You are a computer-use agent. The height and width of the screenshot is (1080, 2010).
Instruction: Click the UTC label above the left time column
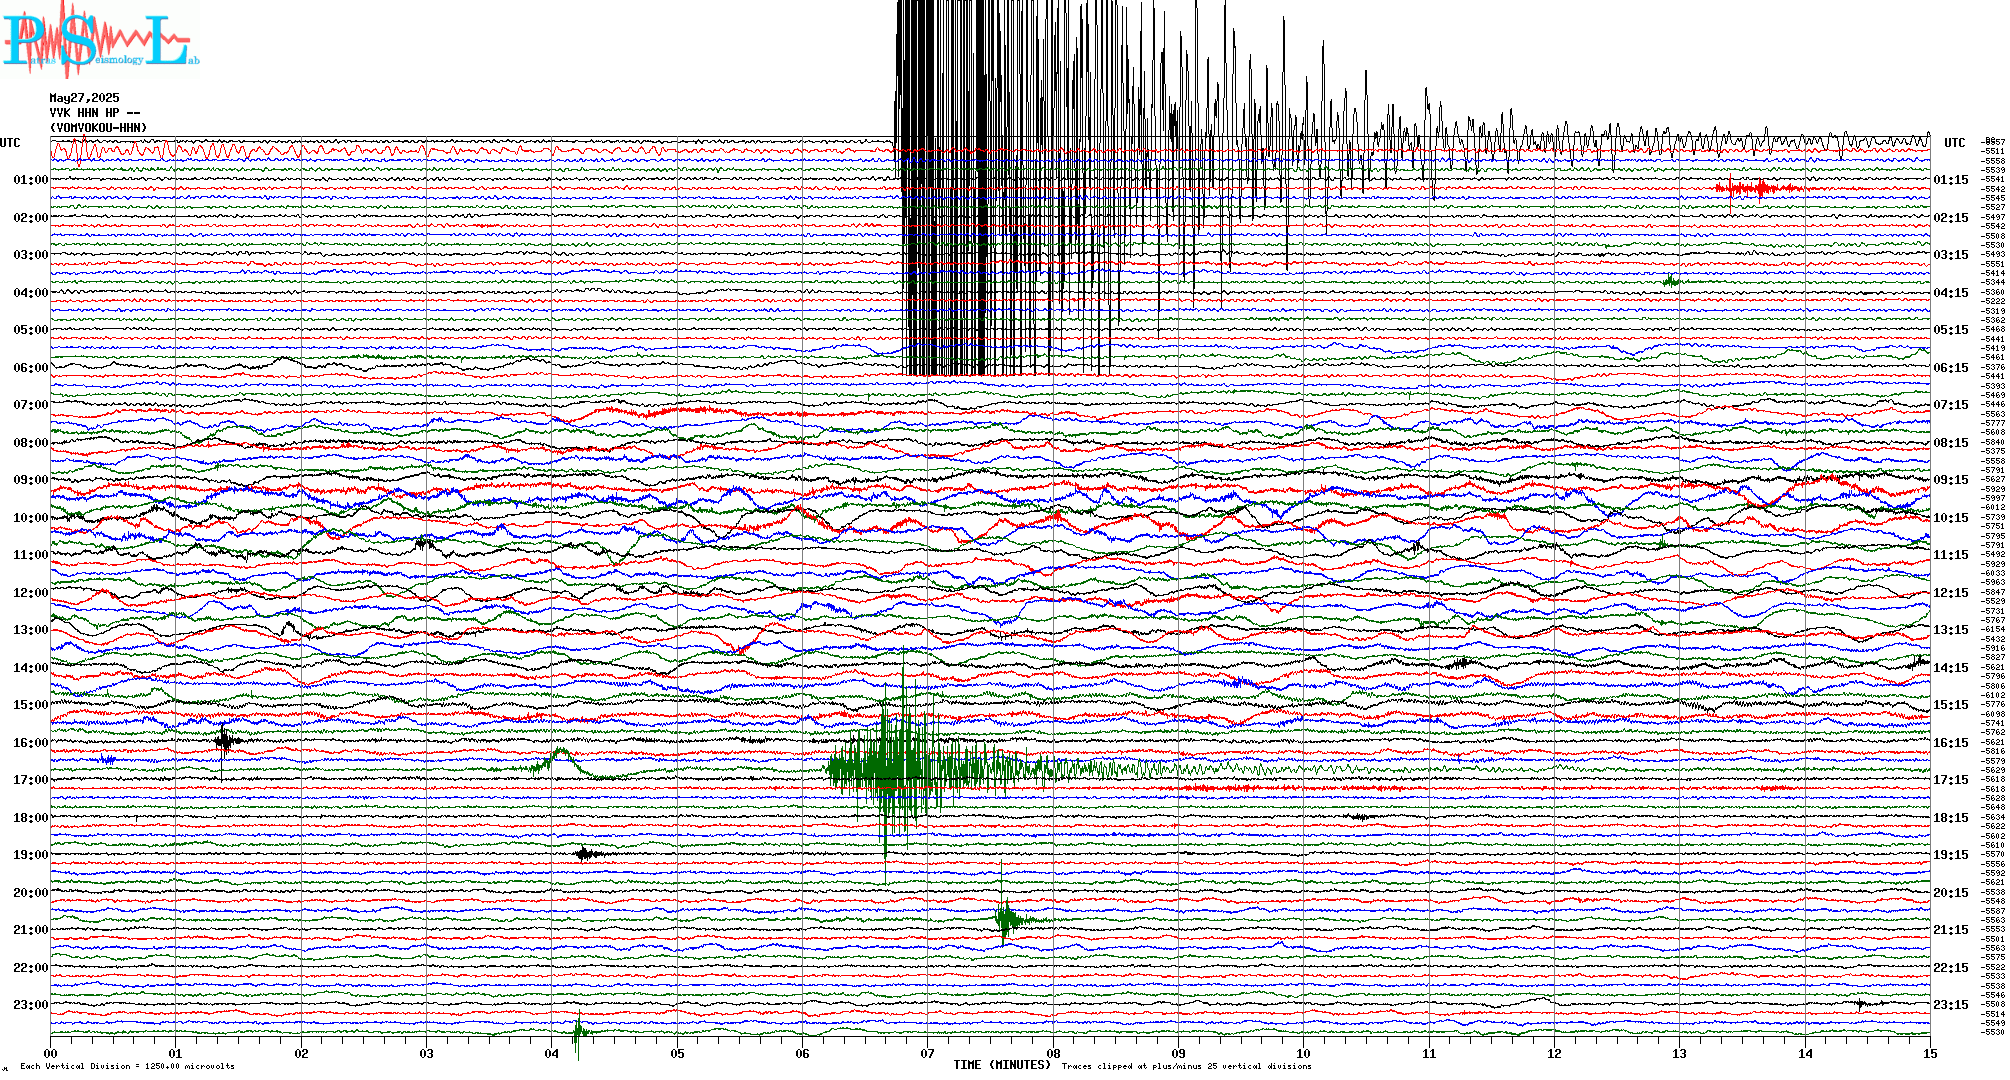(x=10, y=143)
